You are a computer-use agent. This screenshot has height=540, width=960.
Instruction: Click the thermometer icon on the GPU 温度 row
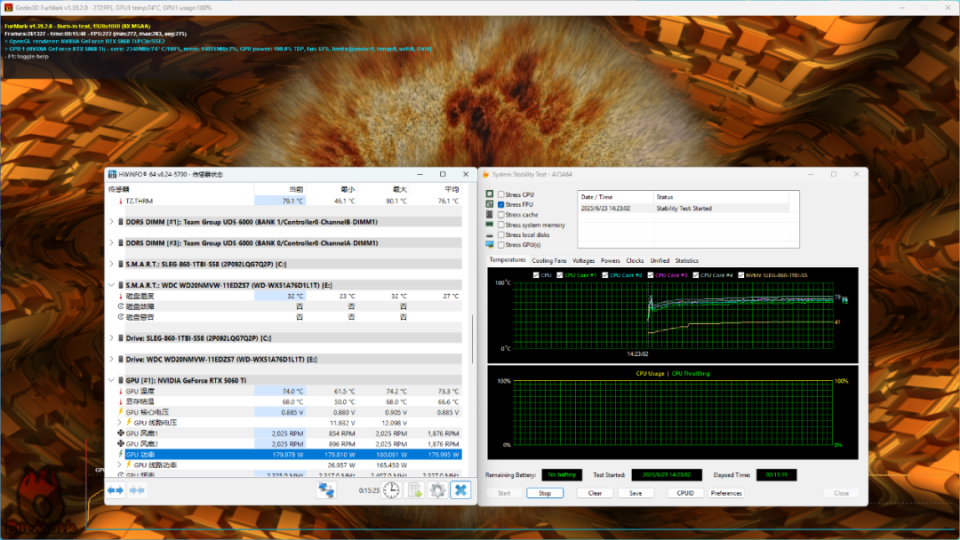[x=121, y=391]
